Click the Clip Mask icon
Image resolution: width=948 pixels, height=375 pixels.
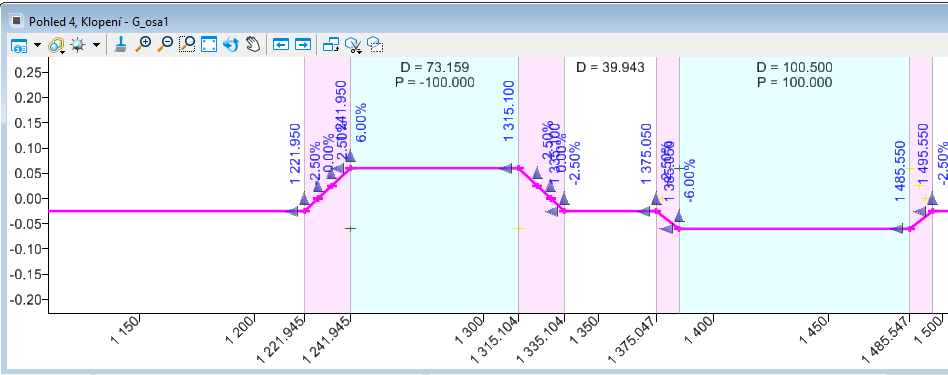(x=375, y=45)
